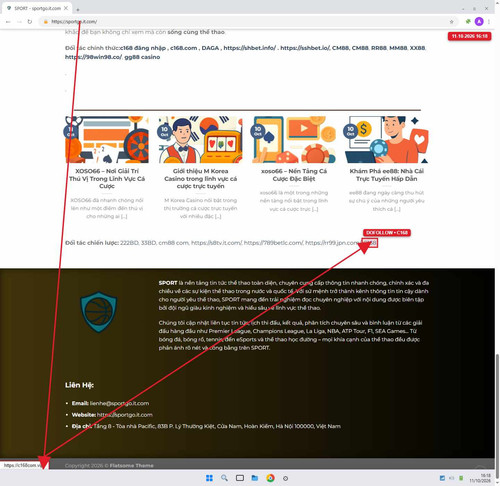Click the 'cm88 com' strategic partner link

click(173, 243)
